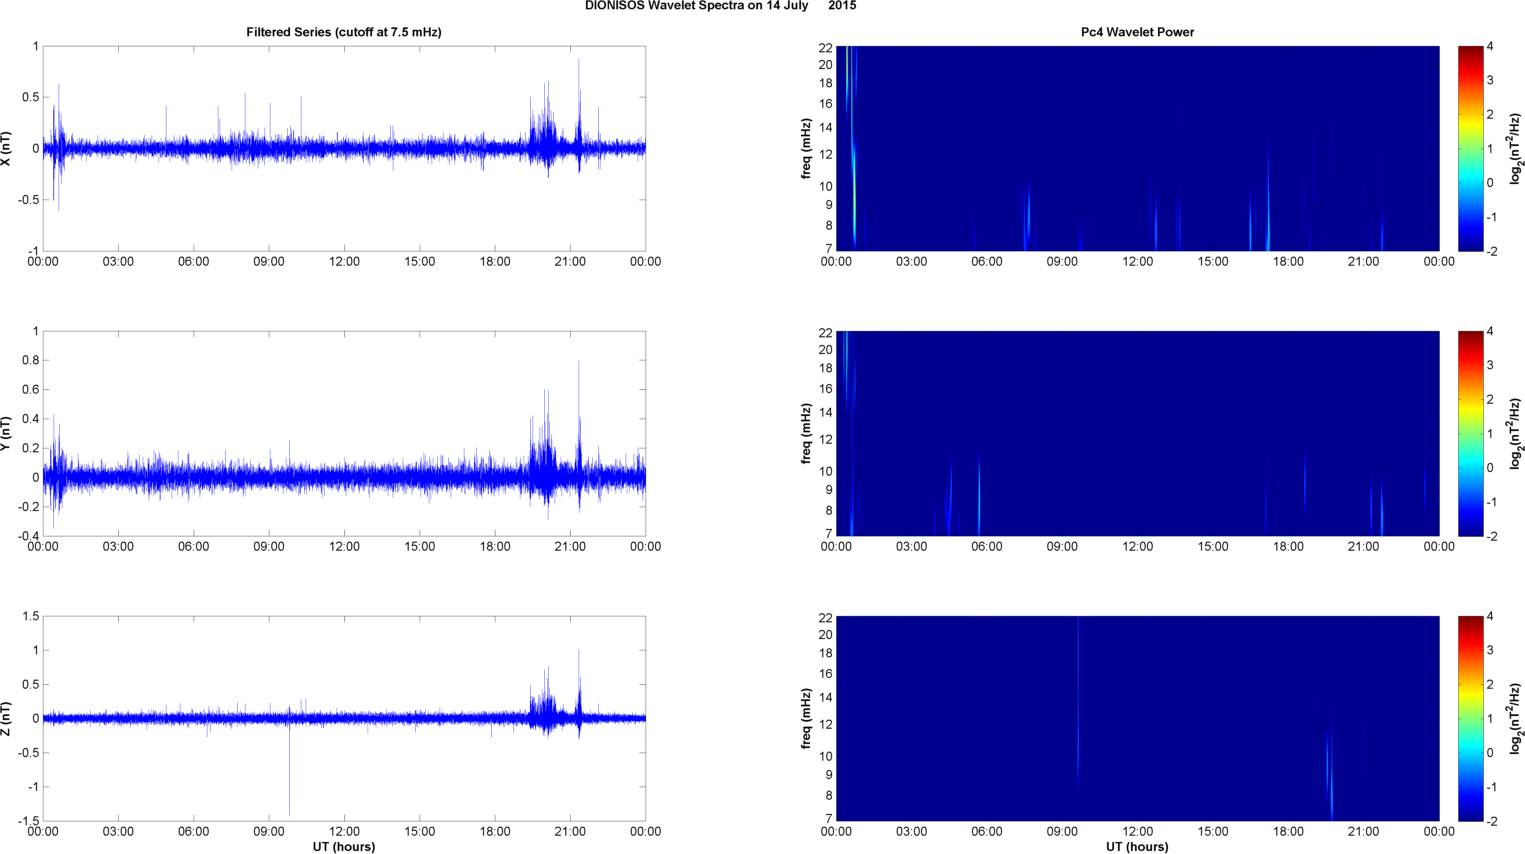Click 'UT (hours)' label below the Z series plot
Screen dimensions: 1525x854
pos(344,847)
